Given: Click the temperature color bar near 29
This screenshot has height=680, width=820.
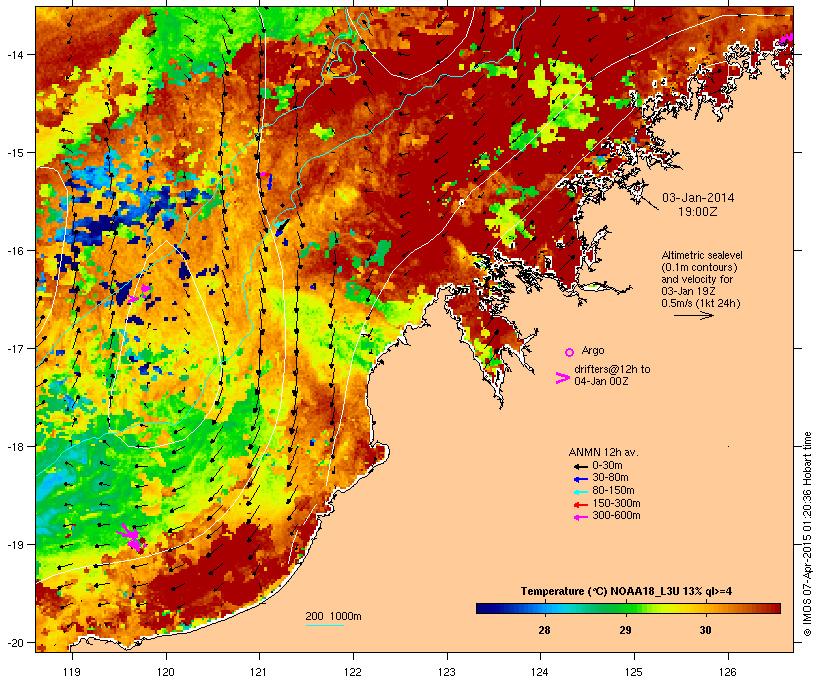Looking at the screenshot, I should pyautogui.click(x=625, y=608).
